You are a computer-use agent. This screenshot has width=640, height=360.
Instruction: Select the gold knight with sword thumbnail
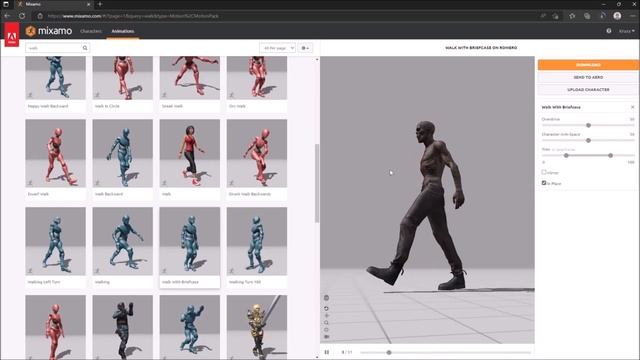257,327
